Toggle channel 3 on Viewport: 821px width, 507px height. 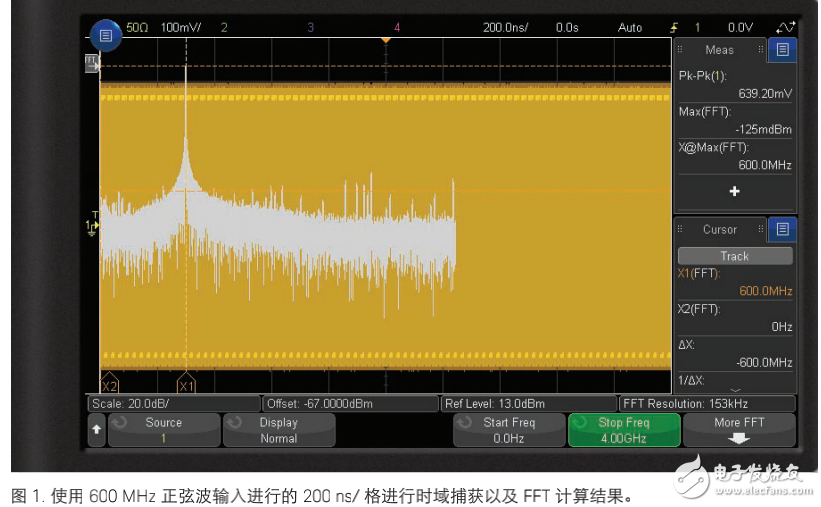[310, 27]
